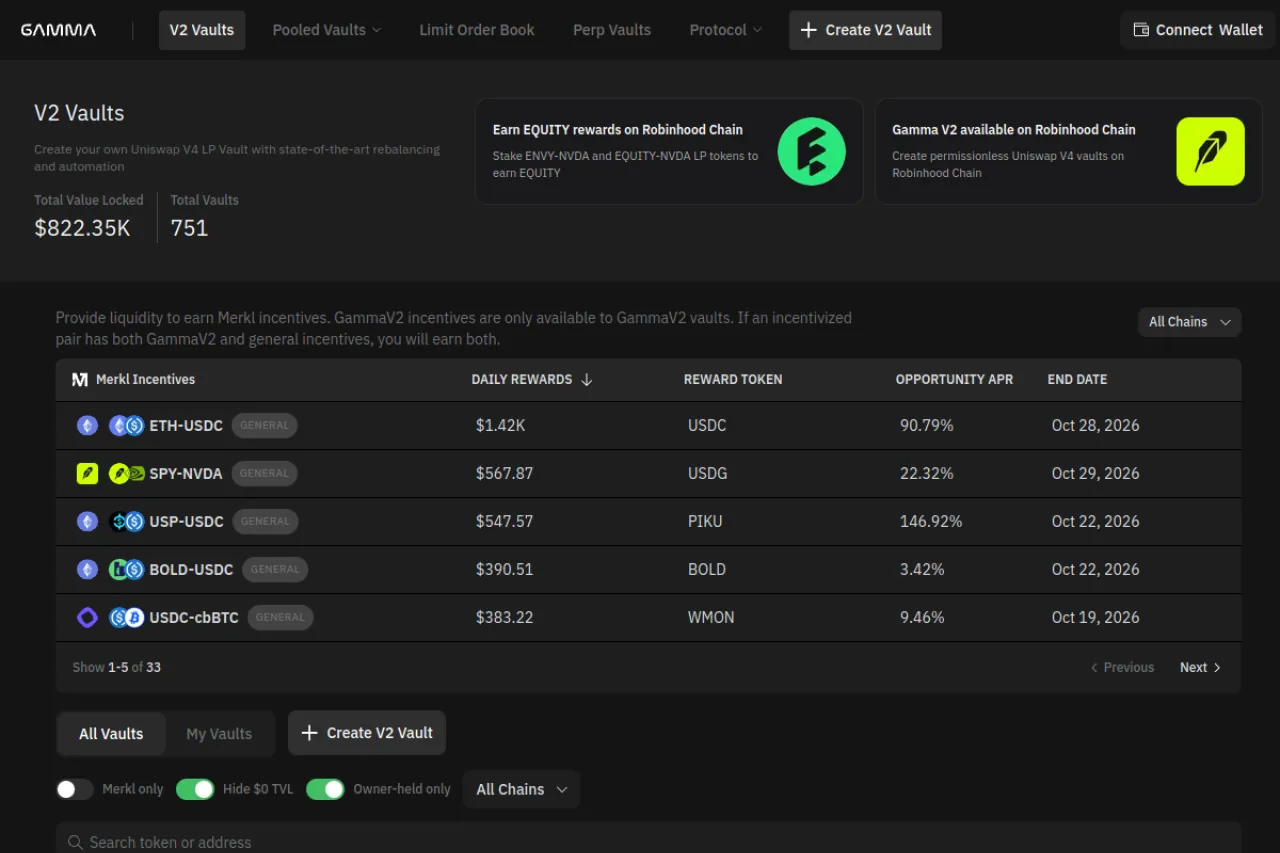Open the All Chains filter above the Merkl table
The image size is (1280, 853).
tap(1190, 322)
